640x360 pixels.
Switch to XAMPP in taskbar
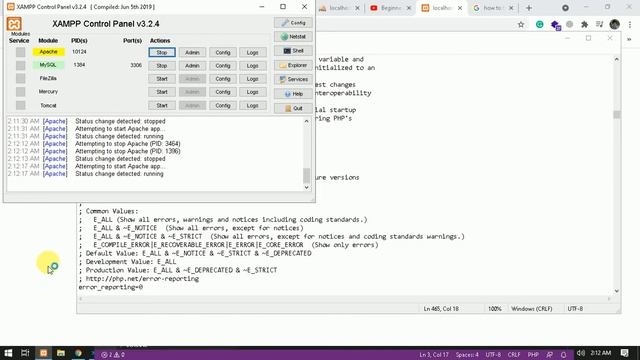coord(43,353)
